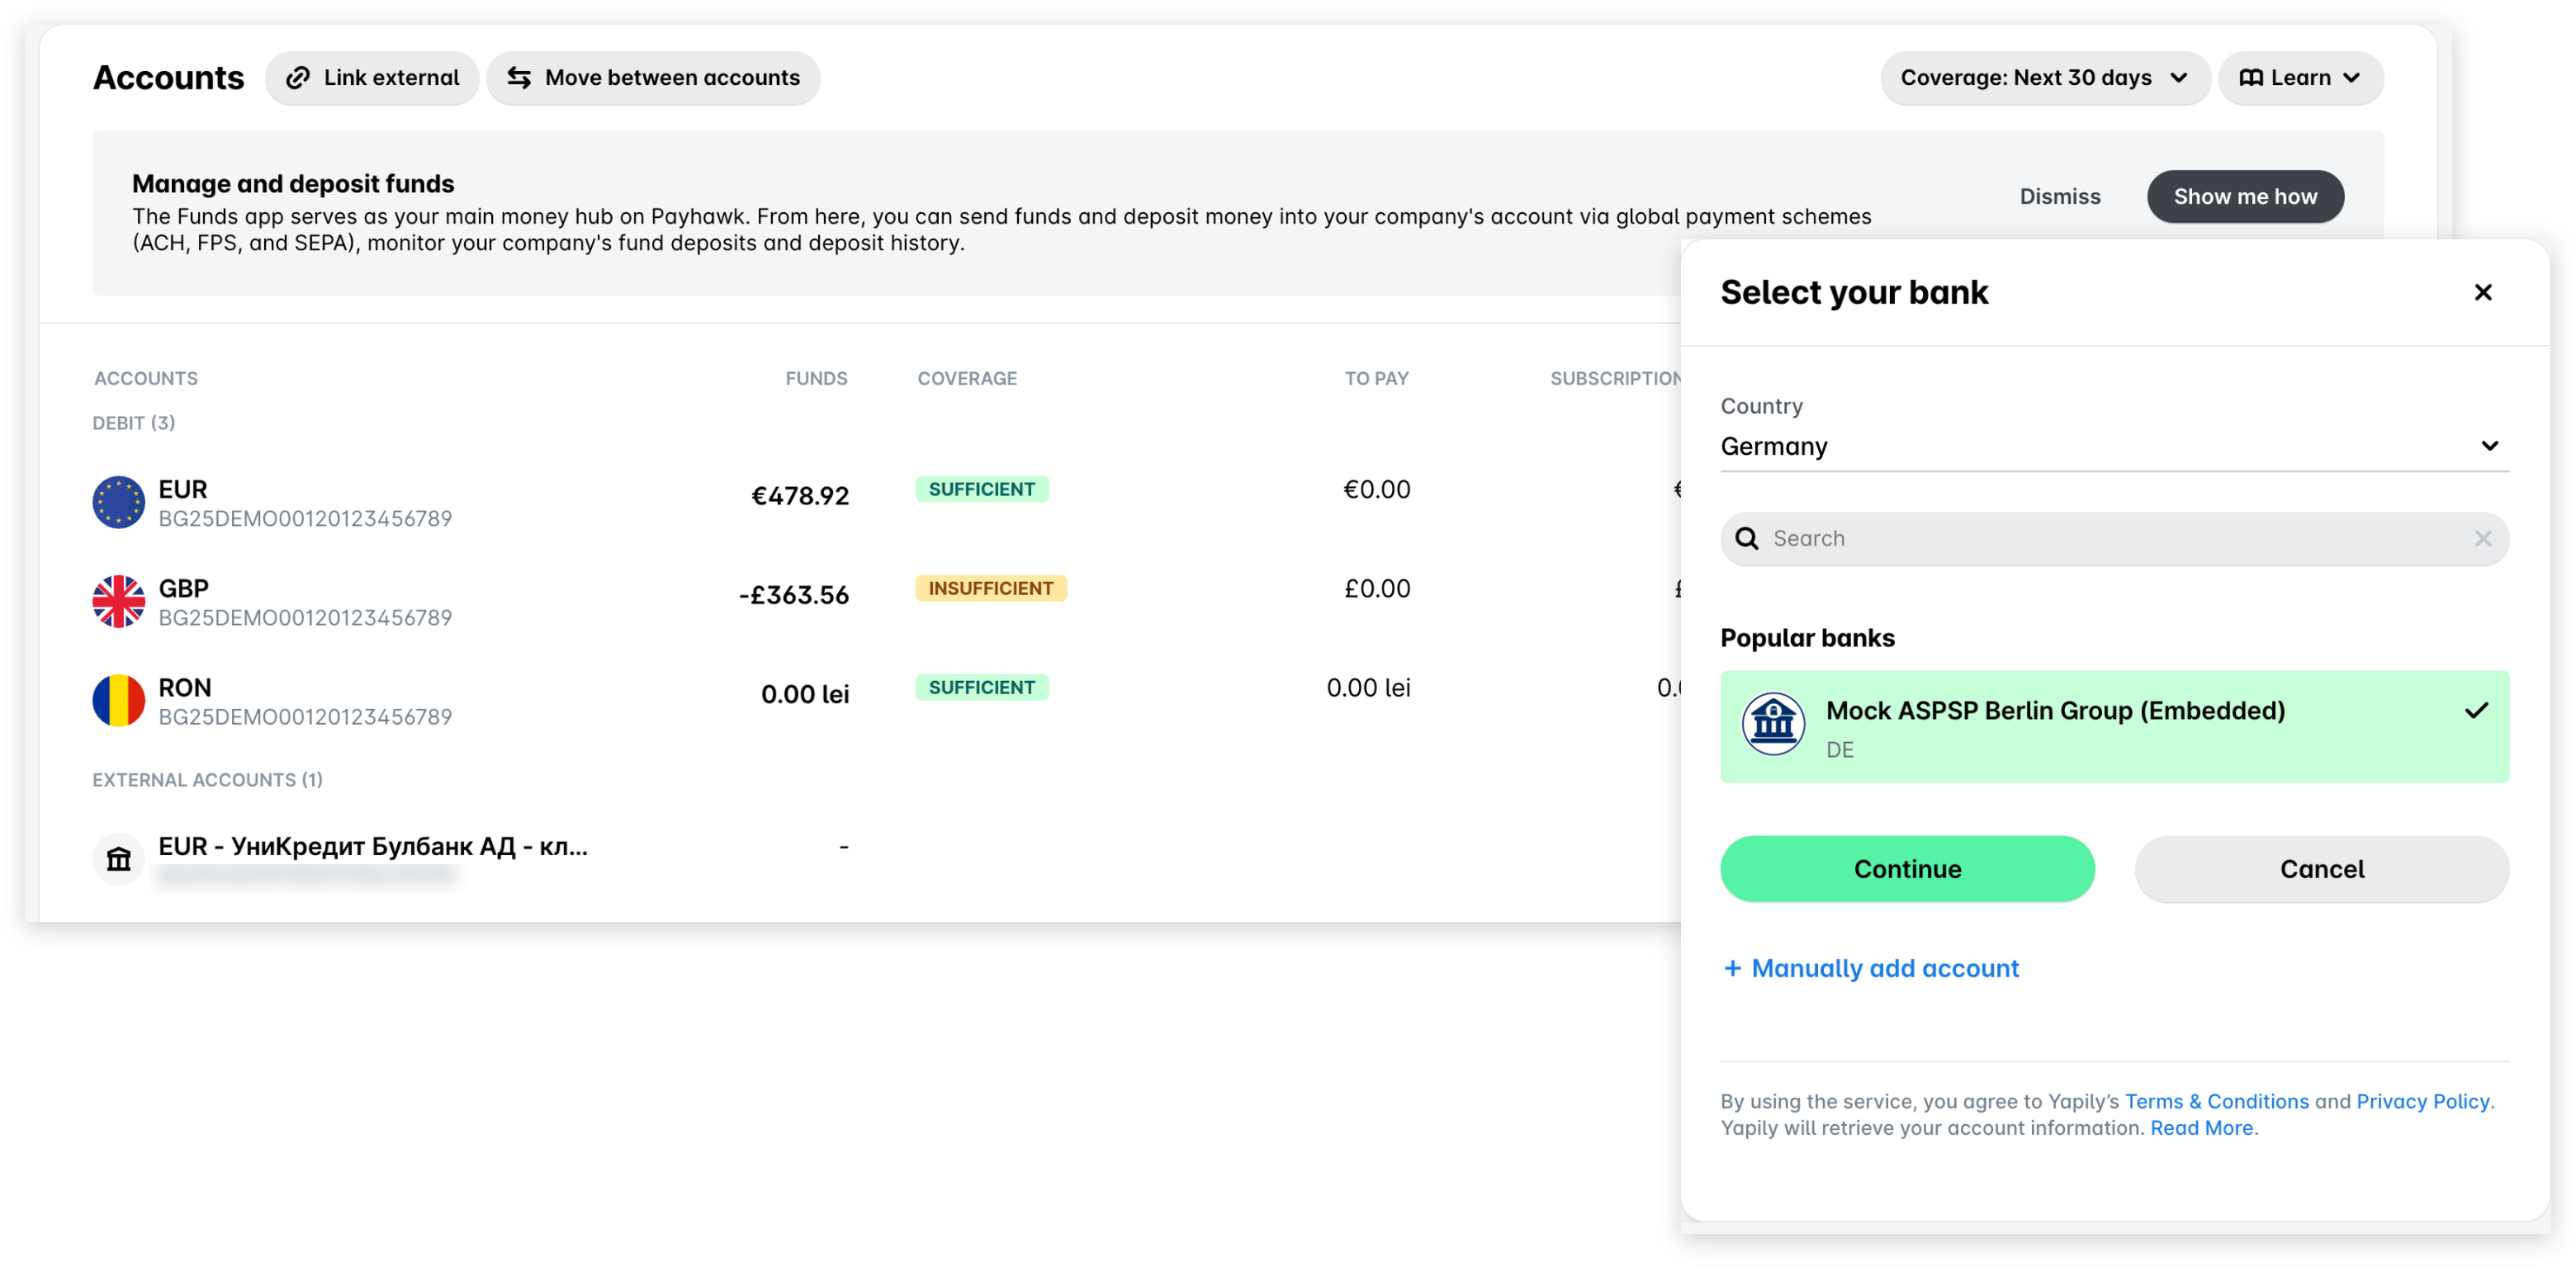Click Manually add account link
The height and width of the screenshot is (1267, 2576).
[1871, 968]
